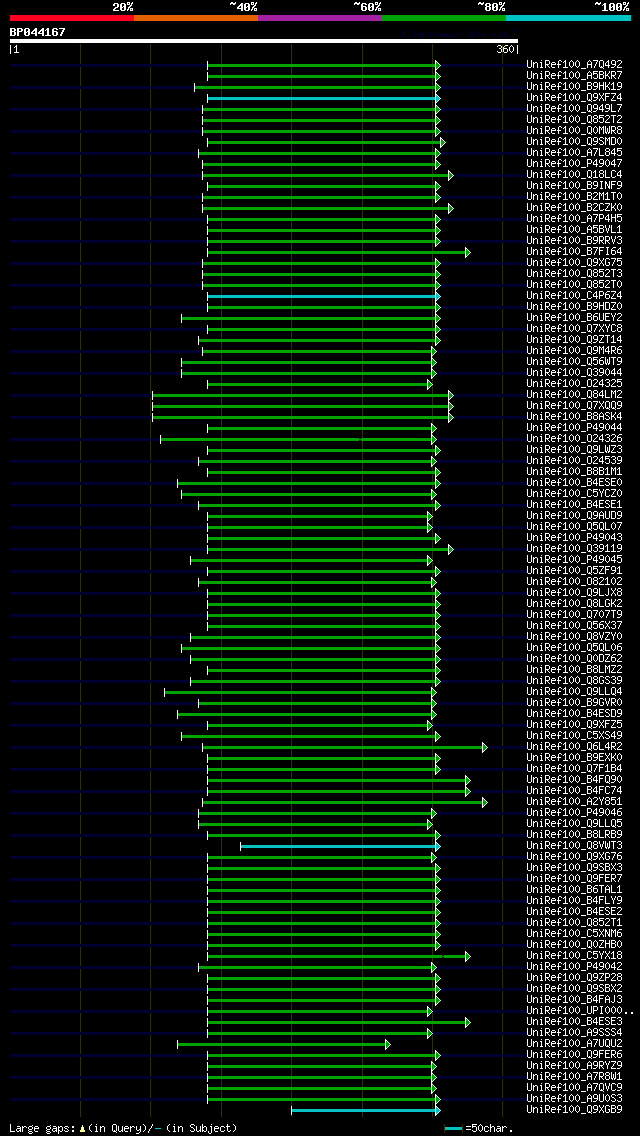640x1136 pixels.
Task: Click the UniRef100_Q84LM2 label
Action: click(574, 395)
